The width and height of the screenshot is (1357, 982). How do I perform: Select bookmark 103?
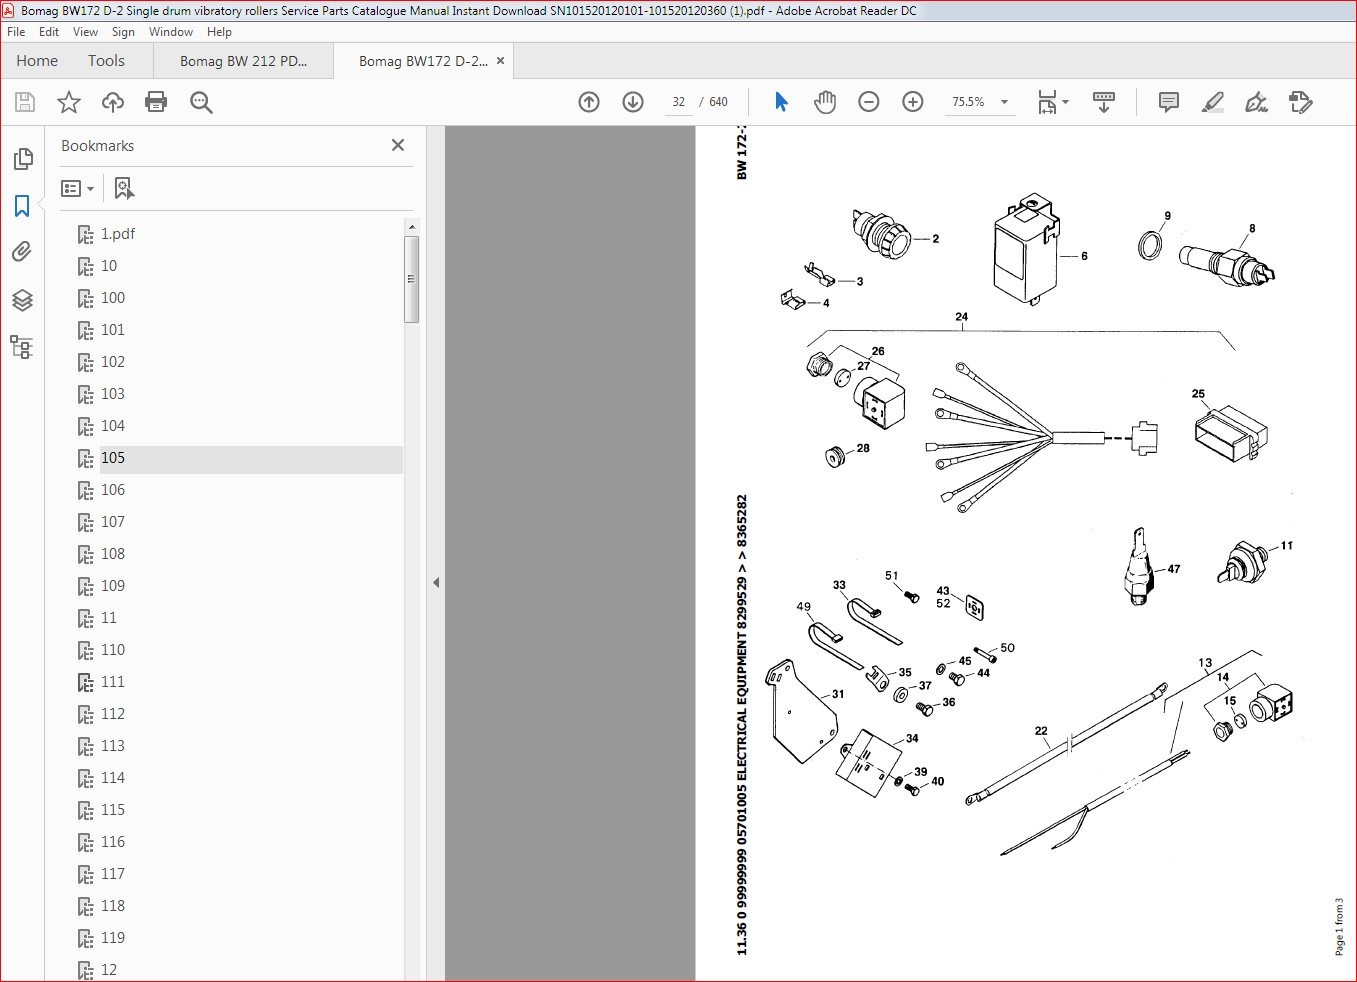point(113,394)
